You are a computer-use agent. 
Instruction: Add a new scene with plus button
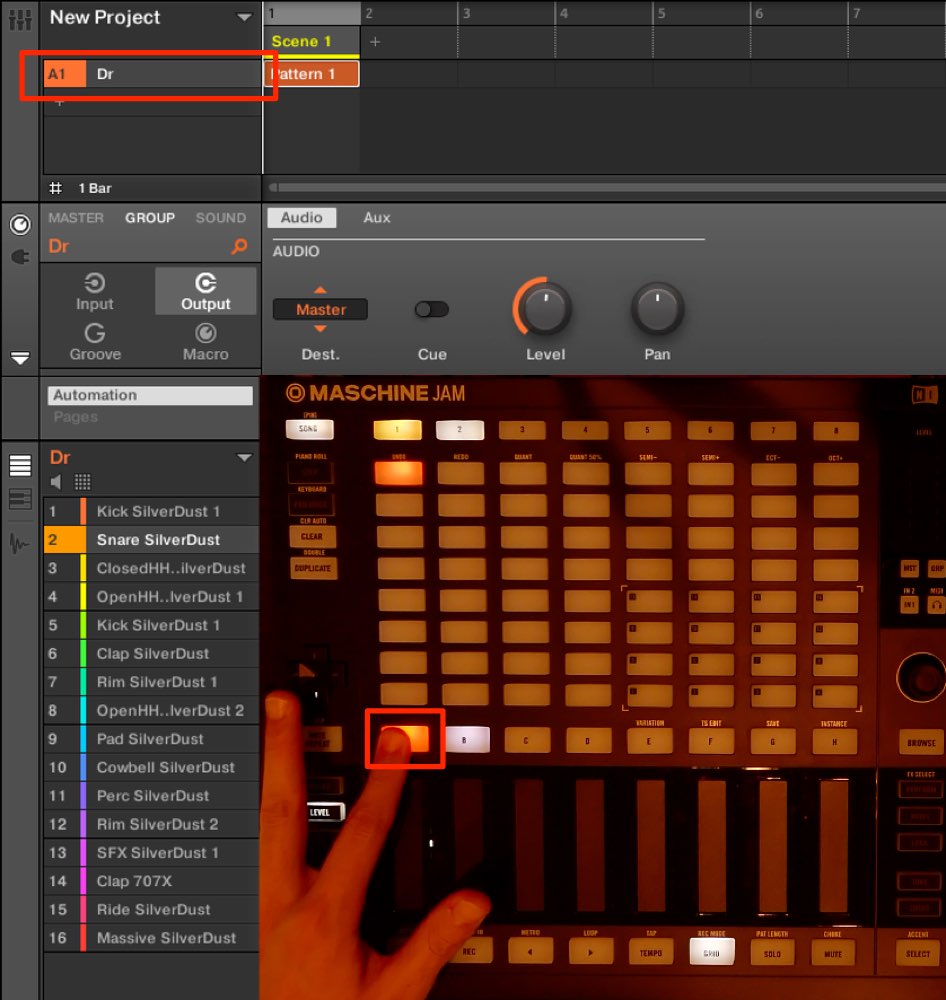point(375,41)
